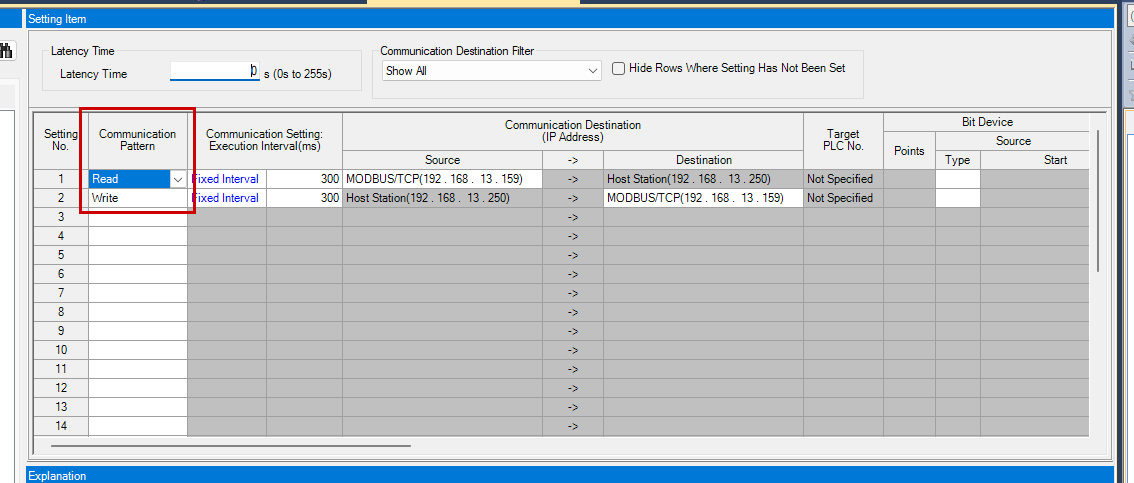Viewport: 1134px width, 483px height.
Task: Click the Destination column header
Action: coord(703,160)
